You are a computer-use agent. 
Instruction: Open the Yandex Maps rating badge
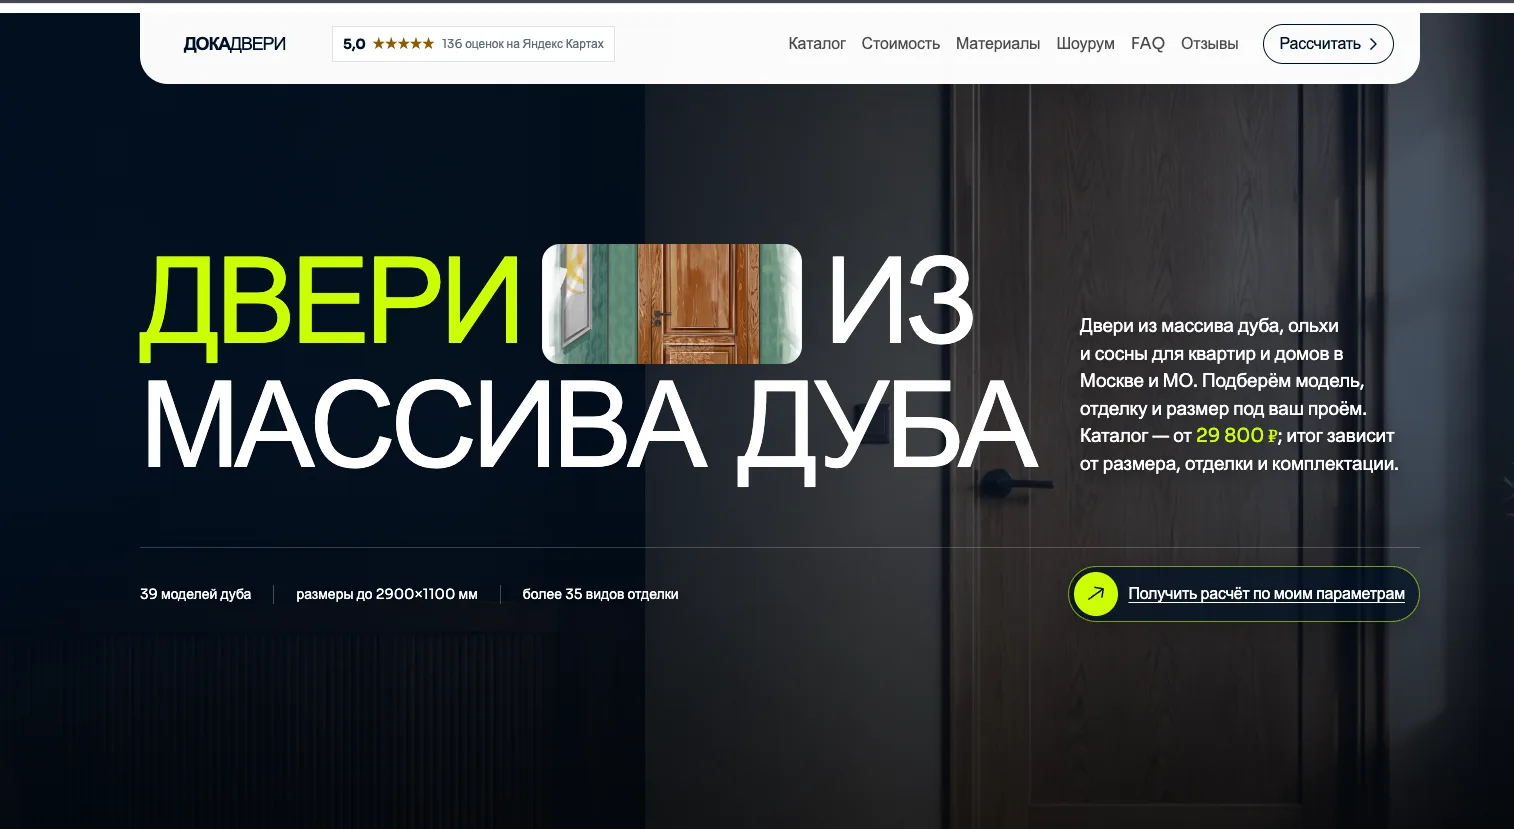473,44
